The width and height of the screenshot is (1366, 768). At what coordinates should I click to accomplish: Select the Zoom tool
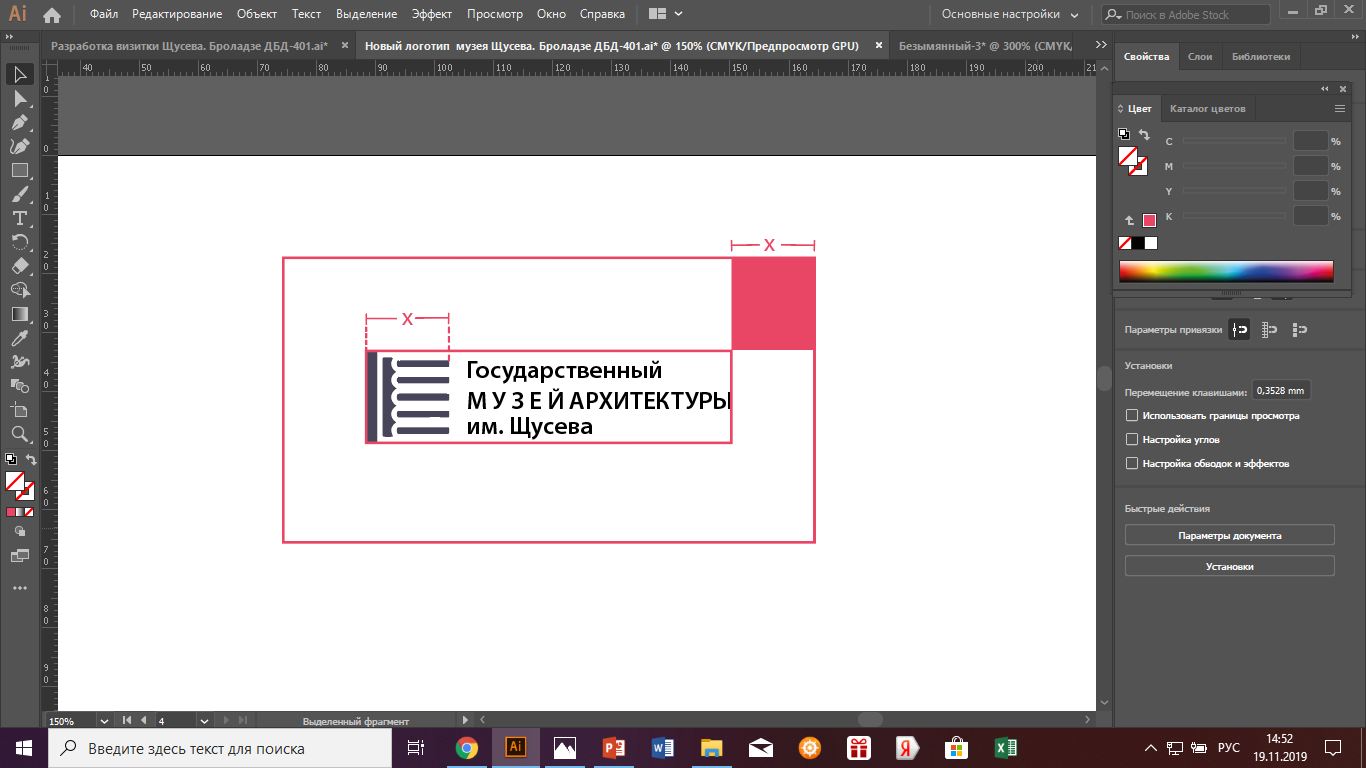pos(19,434)
